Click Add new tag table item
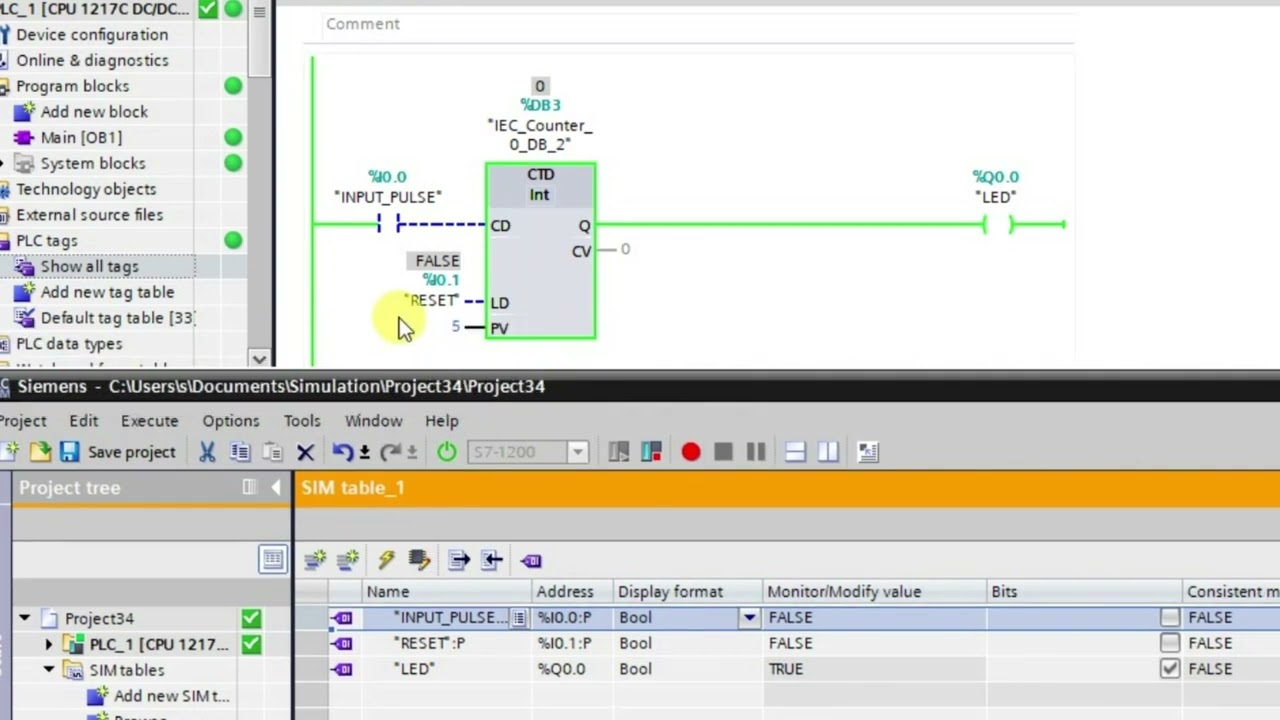Screen dimensions: 1280x720 coord(107,293)
